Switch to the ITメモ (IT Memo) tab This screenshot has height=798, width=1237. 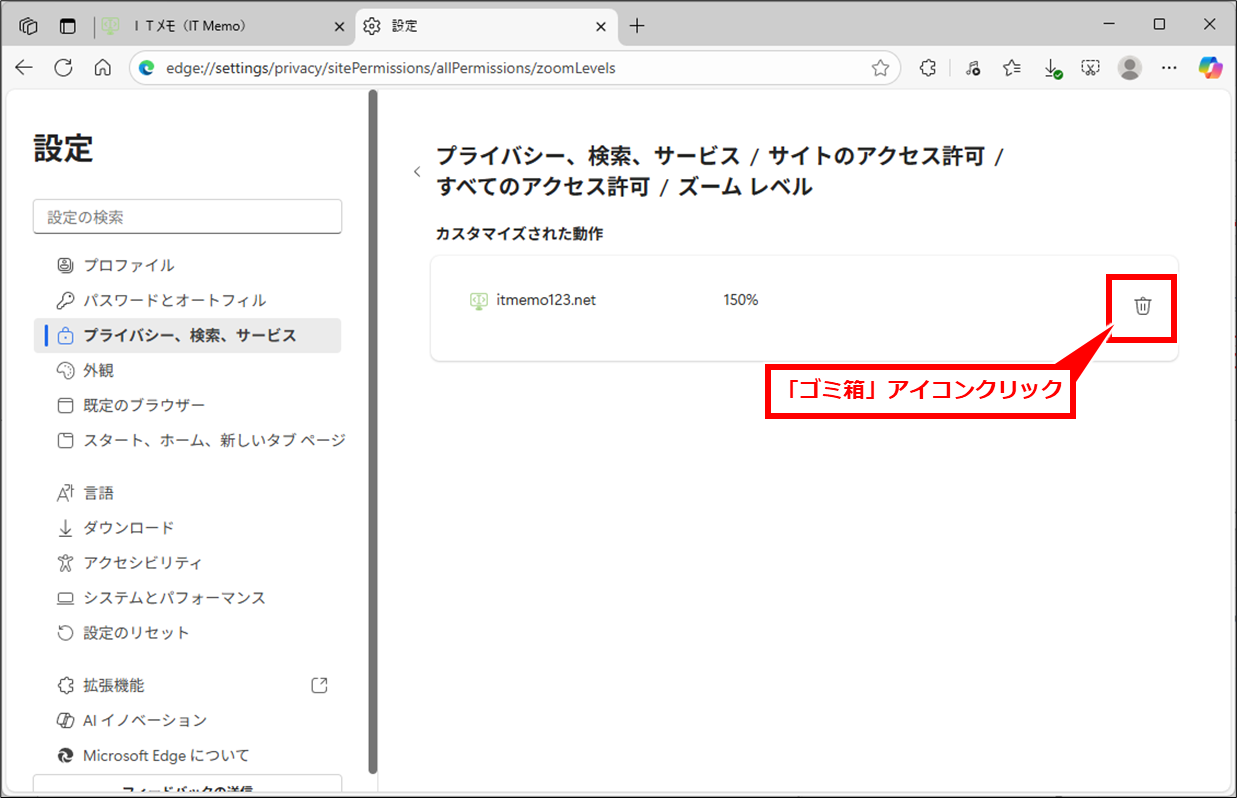click(220, 26)
